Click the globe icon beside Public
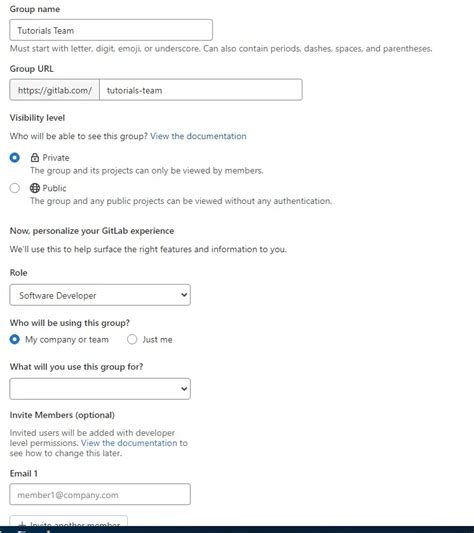The image size is (474, 533). point(35,188)
